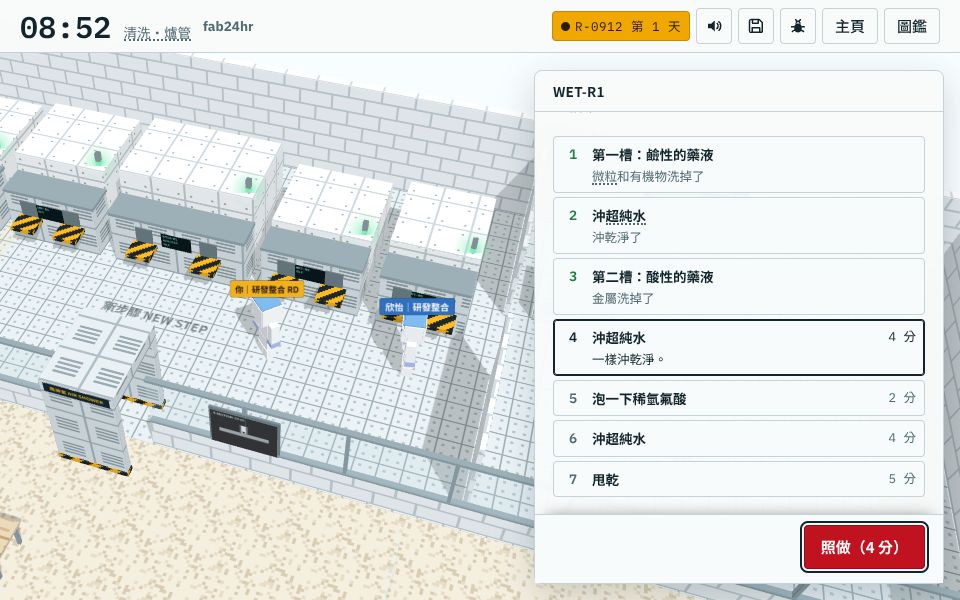Save the game with floppy disk icon
This screenshot has width=960, height=600.
pos(756,26)
